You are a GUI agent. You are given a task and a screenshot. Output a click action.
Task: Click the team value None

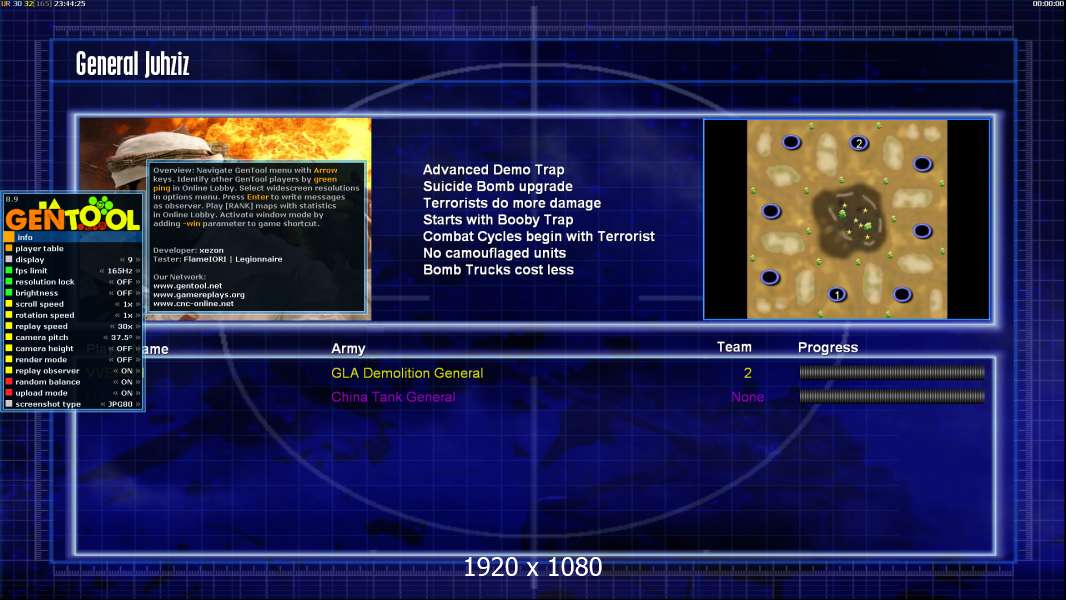point(747,397)
